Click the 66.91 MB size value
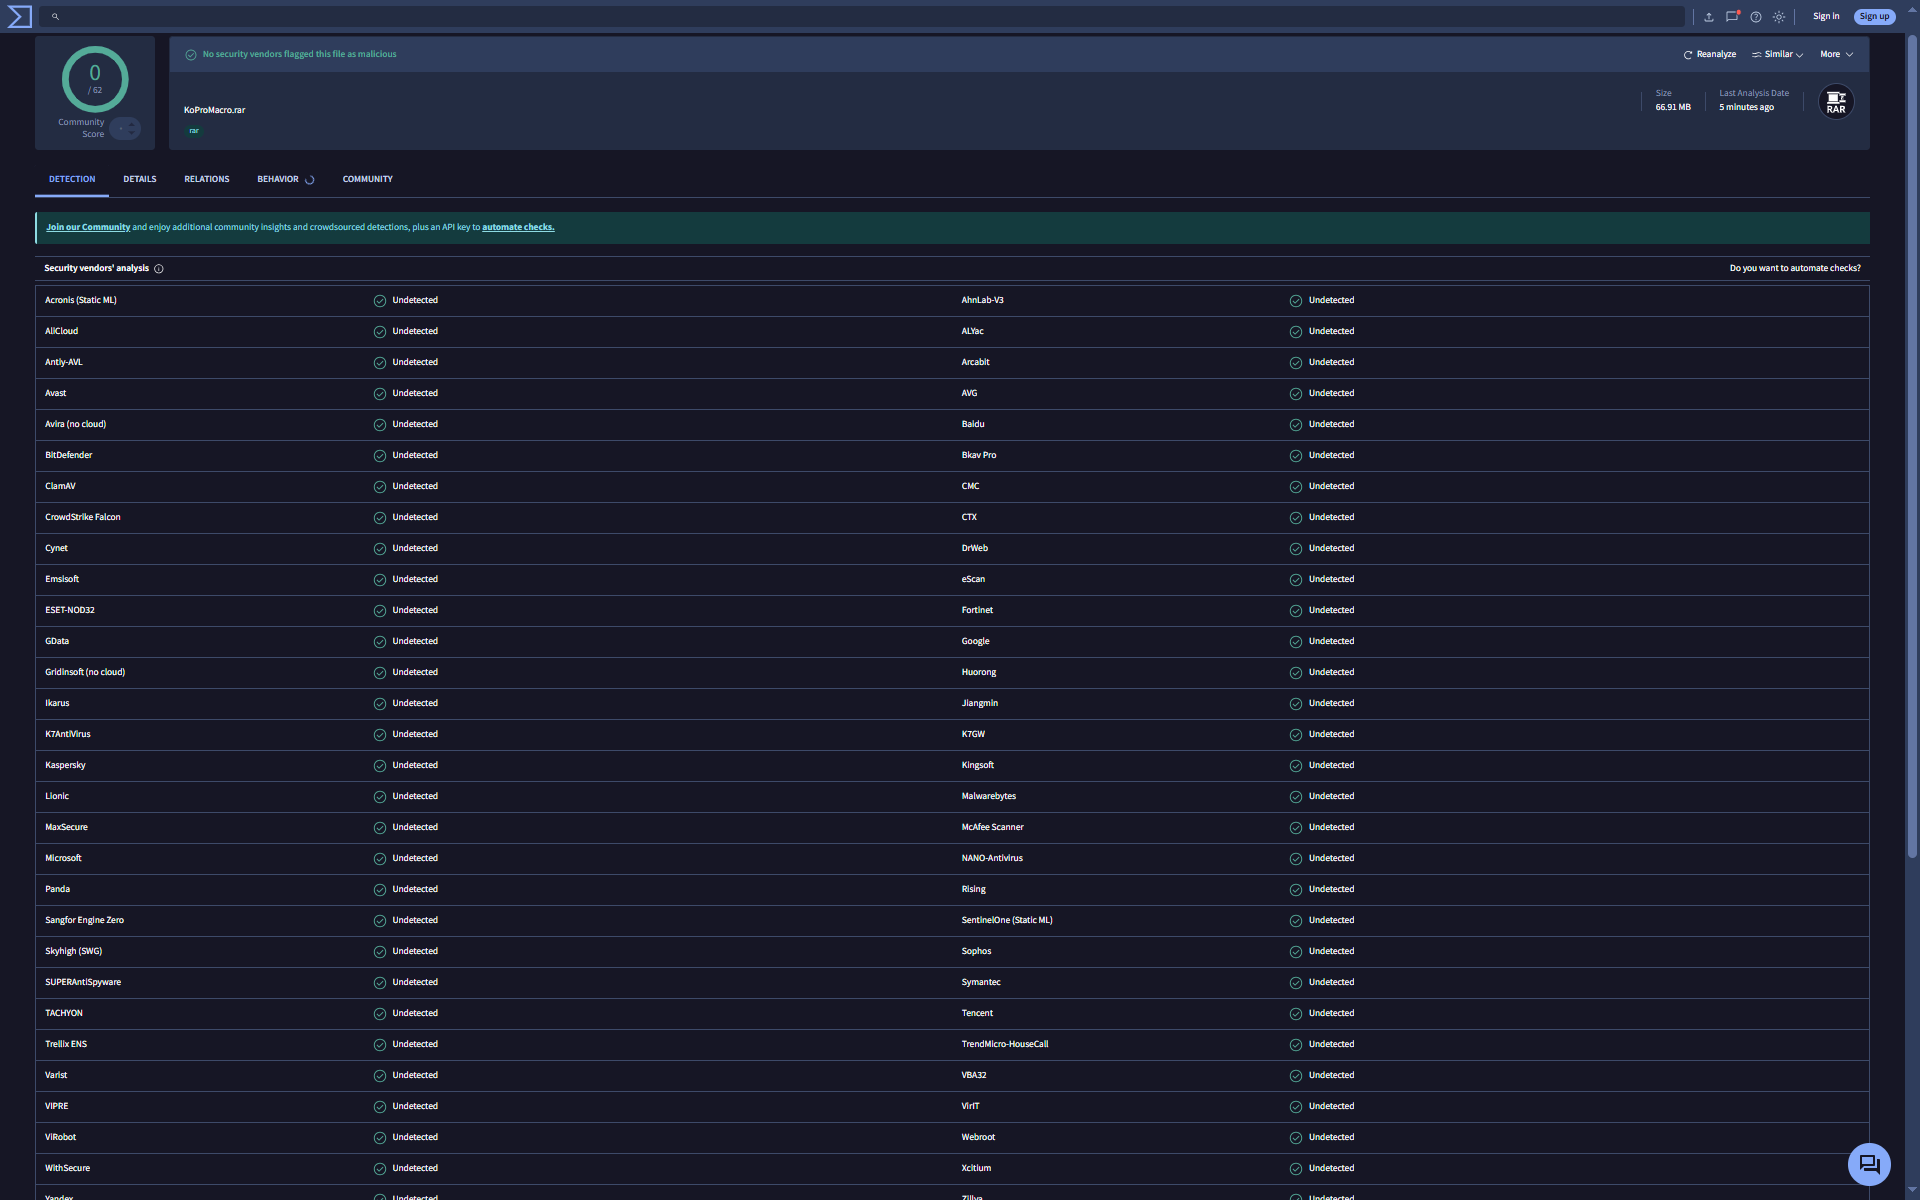The width and height of the screenshot is (1920, 1200). click(1673, 108)
